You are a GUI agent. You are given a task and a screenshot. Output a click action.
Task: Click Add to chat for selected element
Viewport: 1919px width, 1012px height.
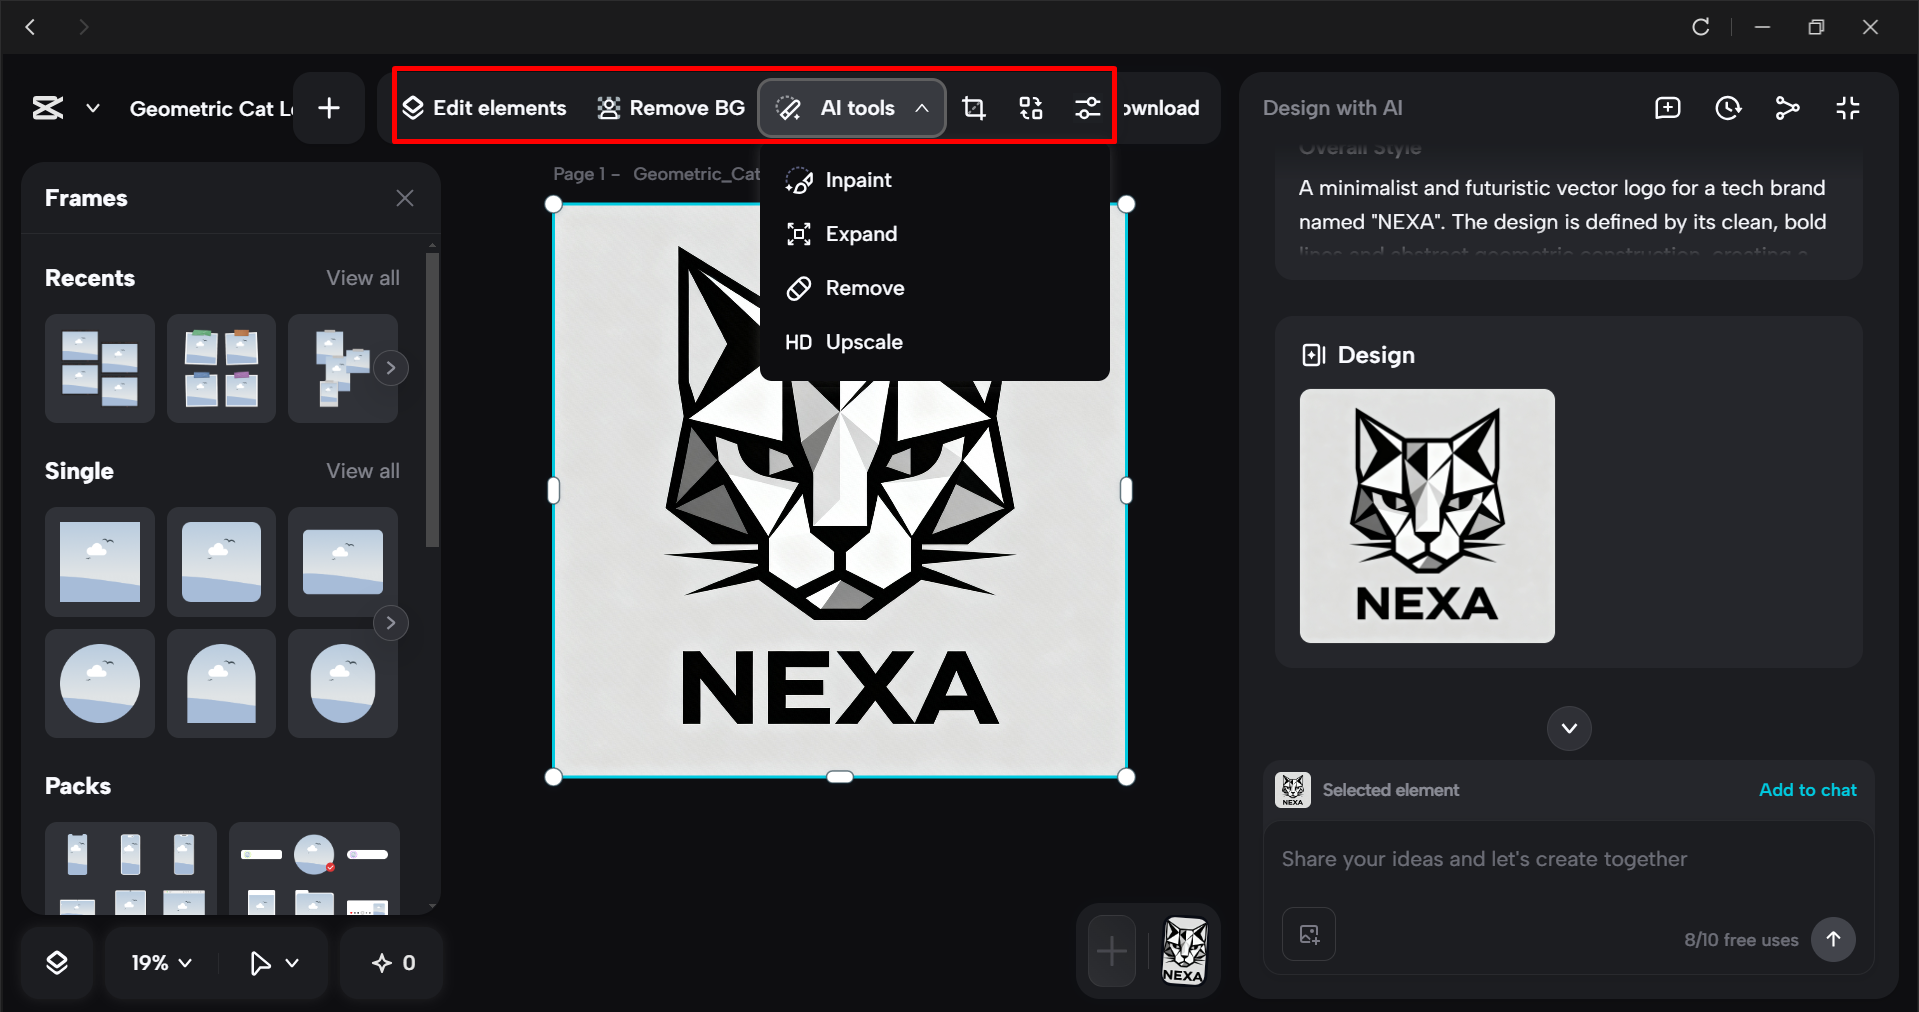[1807, 790]
